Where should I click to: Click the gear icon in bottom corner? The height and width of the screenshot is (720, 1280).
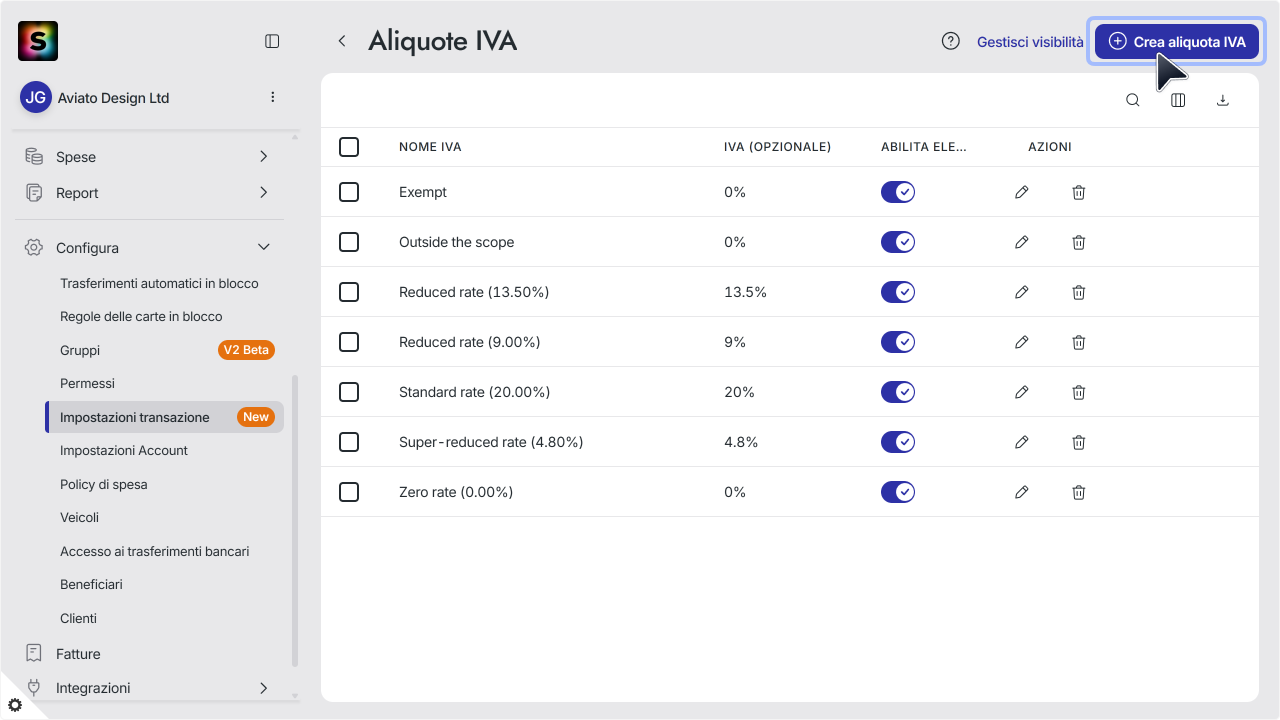14,705
